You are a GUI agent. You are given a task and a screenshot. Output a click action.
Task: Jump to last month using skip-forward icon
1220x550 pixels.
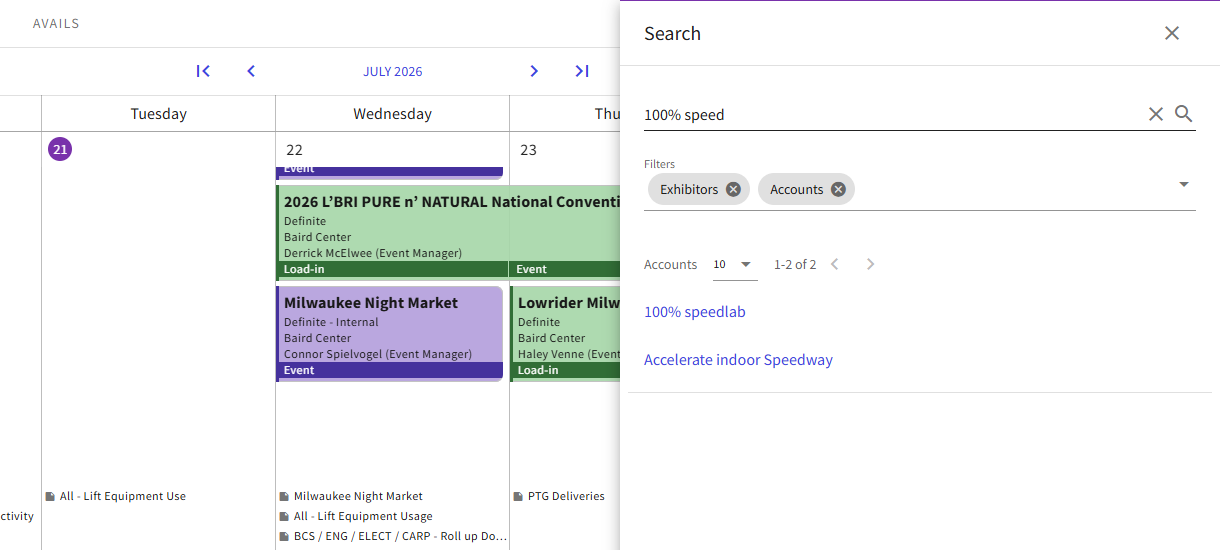(582, 71)
